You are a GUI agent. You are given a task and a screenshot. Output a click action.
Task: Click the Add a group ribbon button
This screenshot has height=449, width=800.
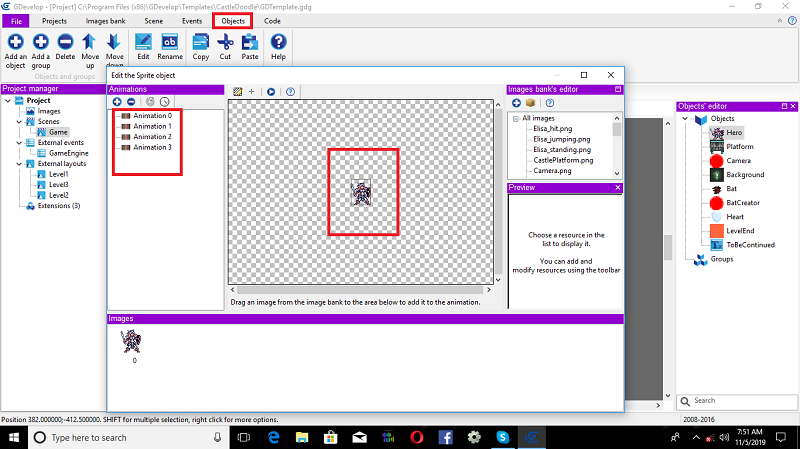click(41, 51)
